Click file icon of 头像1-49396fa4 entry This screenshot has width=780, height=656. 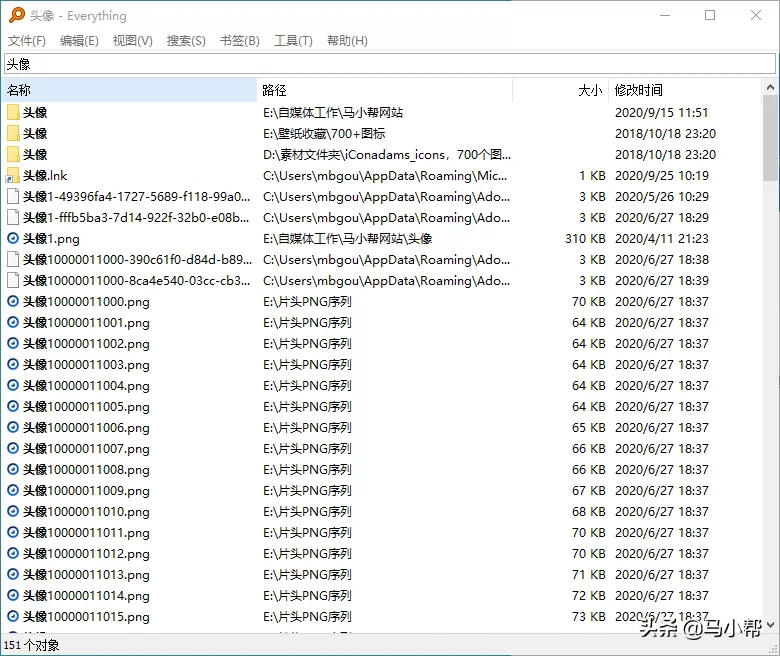(13, 196)
